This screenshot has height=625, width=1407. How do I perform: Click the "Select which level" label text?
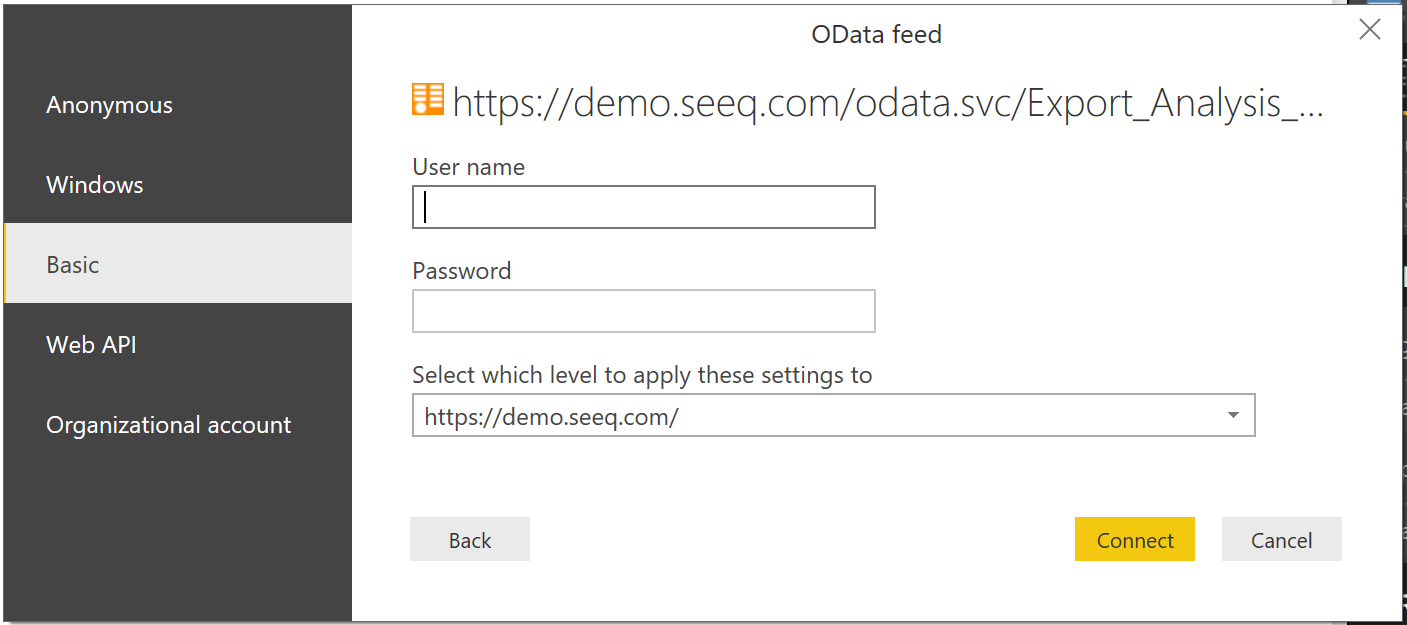642,375
